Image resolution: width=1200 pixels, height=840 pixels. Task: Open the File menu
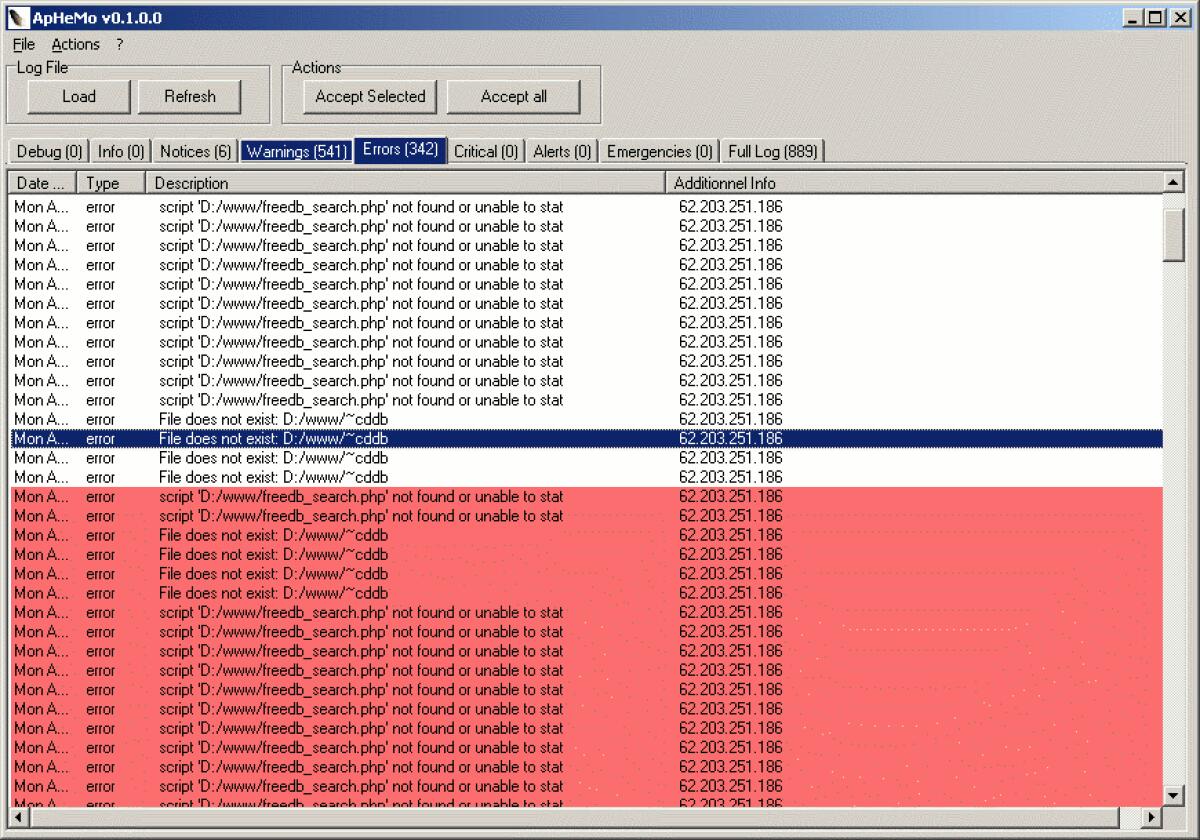click(x=22, y=44)
